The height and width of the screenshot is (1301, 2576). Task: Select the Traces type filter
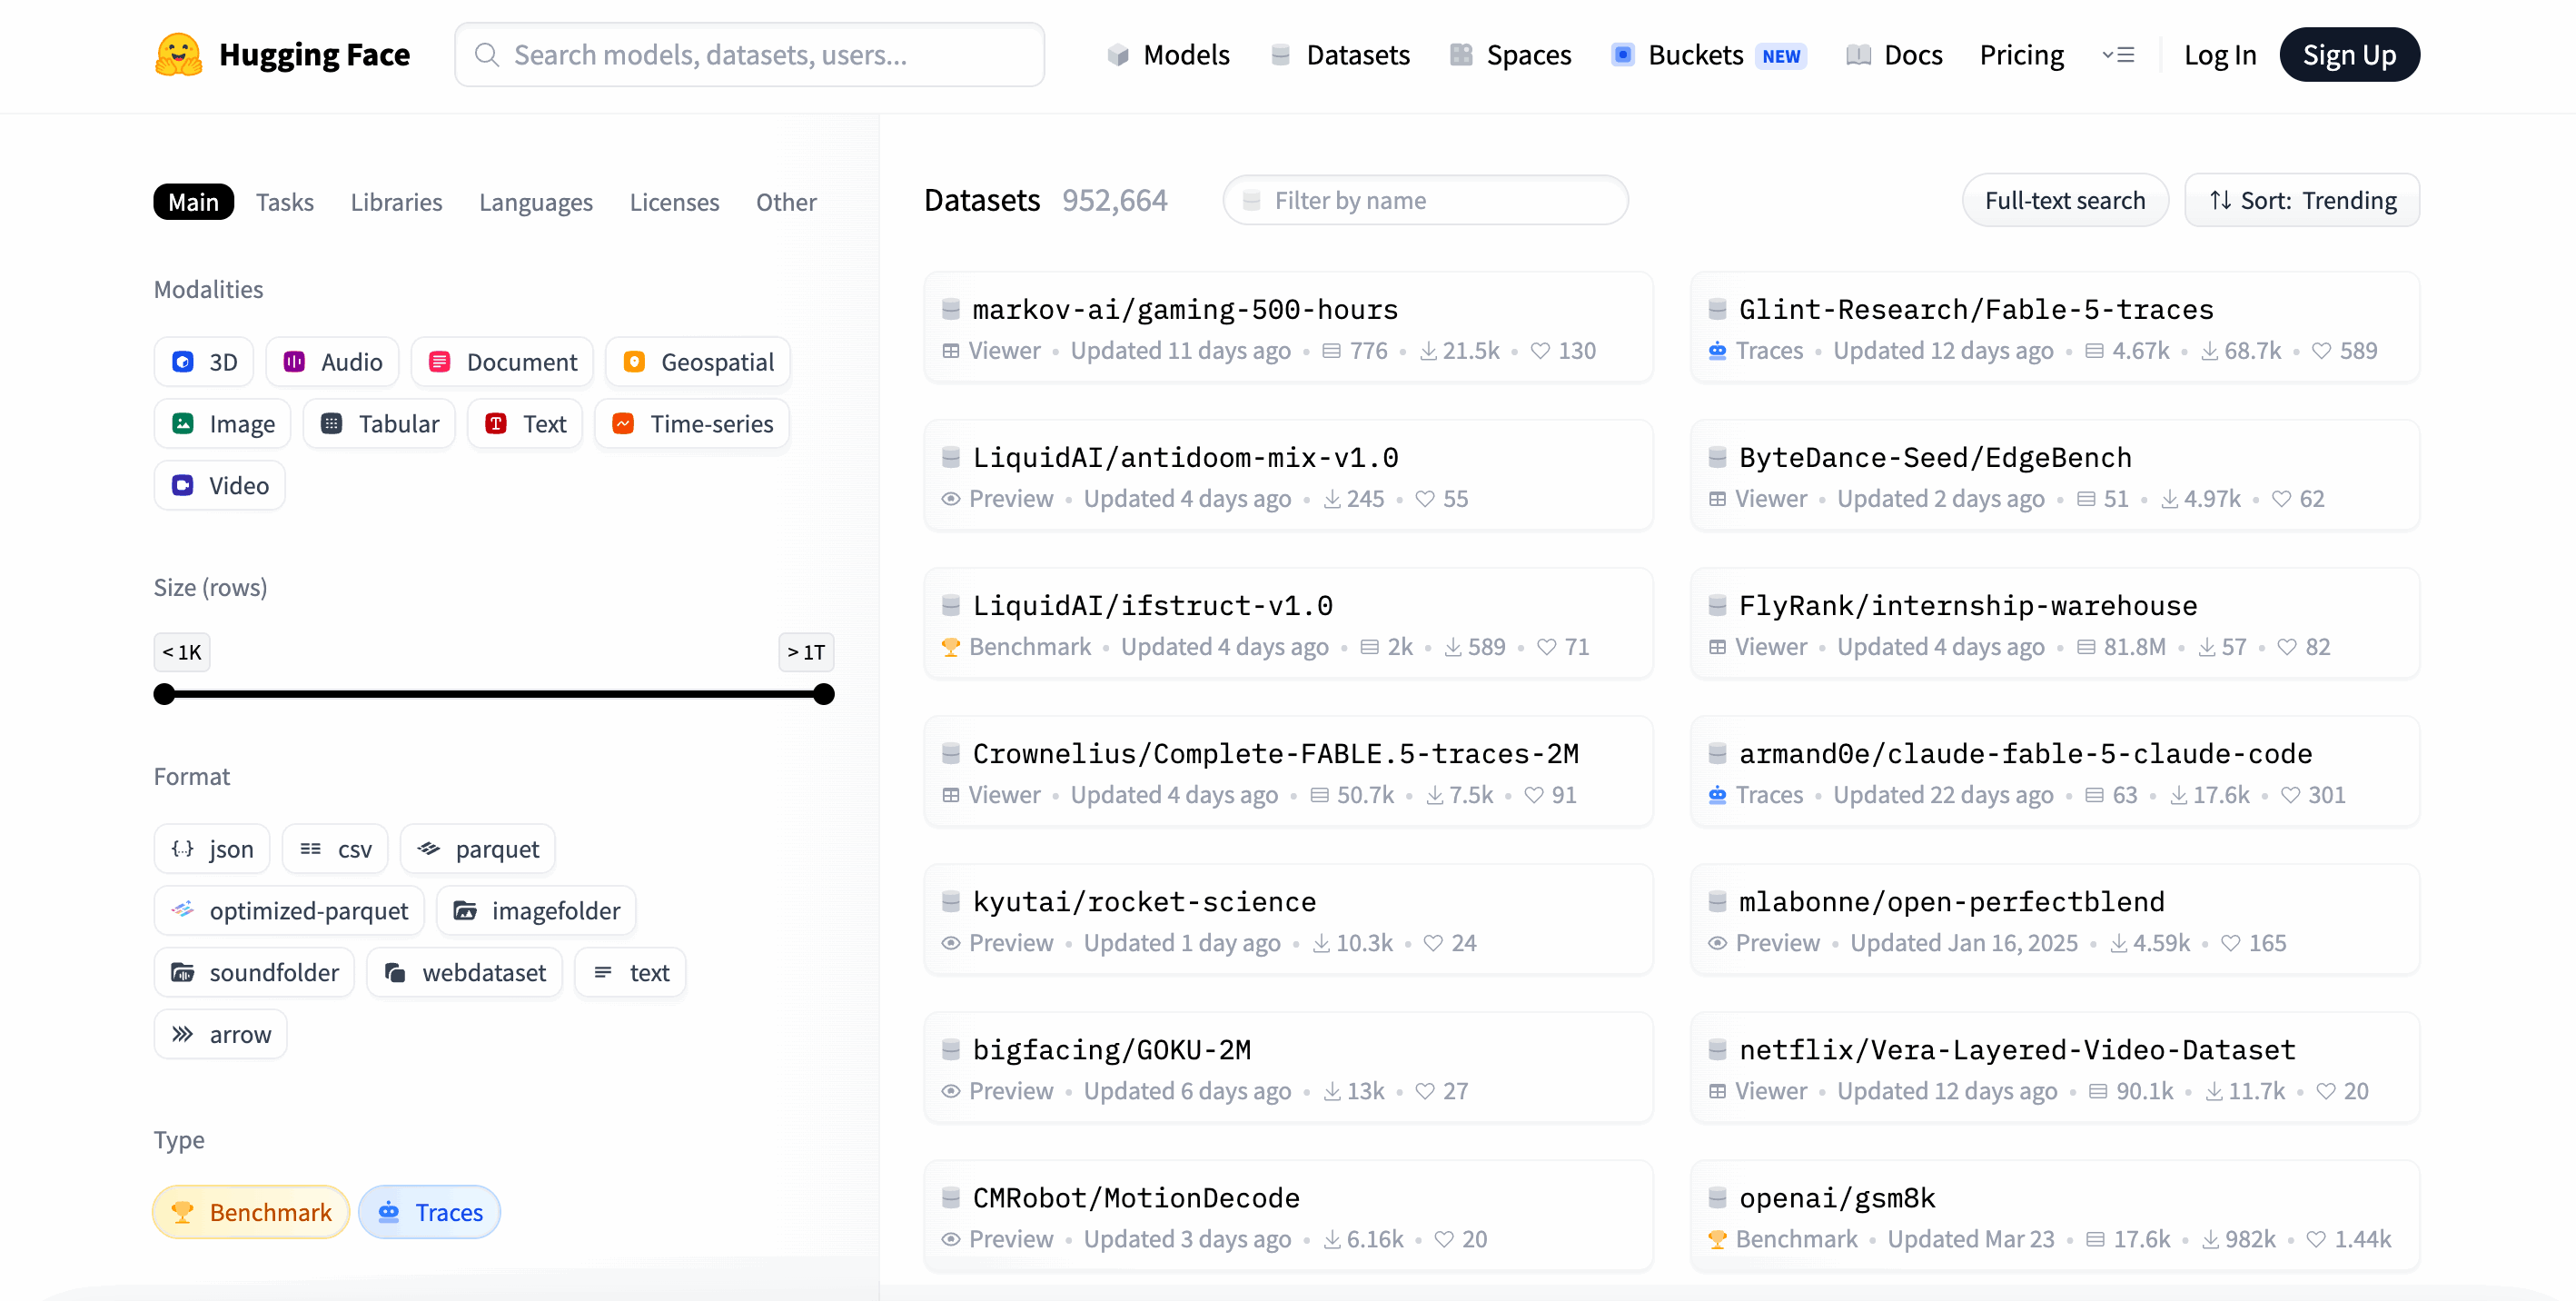(430, 1212)
